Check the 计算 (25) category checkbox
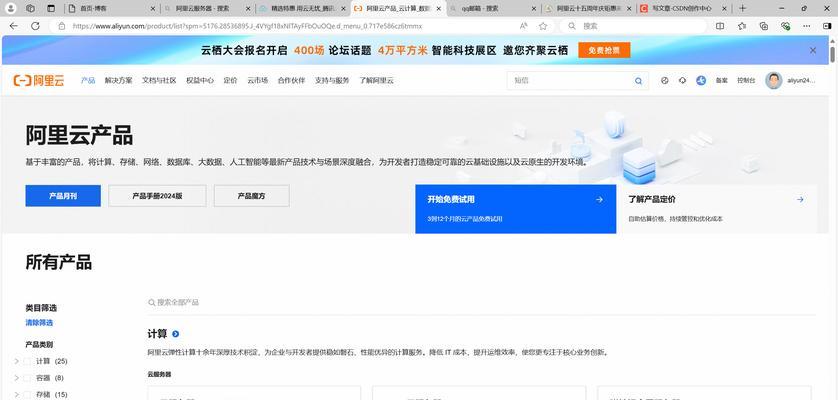The height and width of the screenshot is (400, 838). [27, 361]
